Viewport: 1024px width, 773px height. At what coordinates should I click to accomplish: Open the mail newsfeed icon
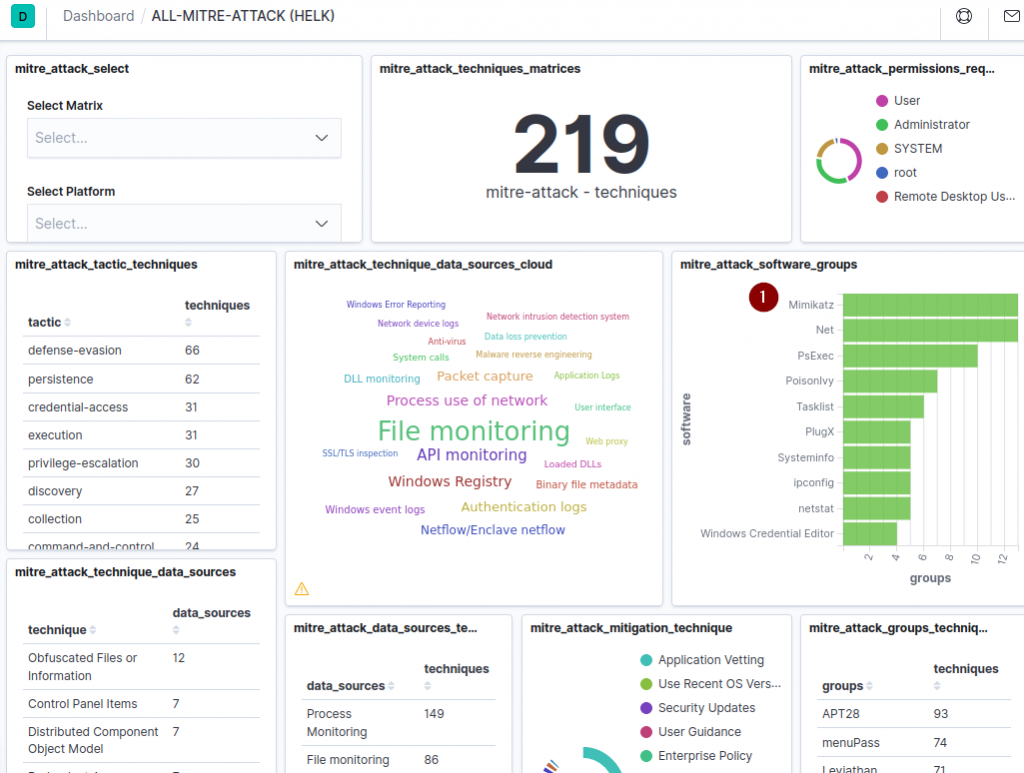pos(1012,16)
